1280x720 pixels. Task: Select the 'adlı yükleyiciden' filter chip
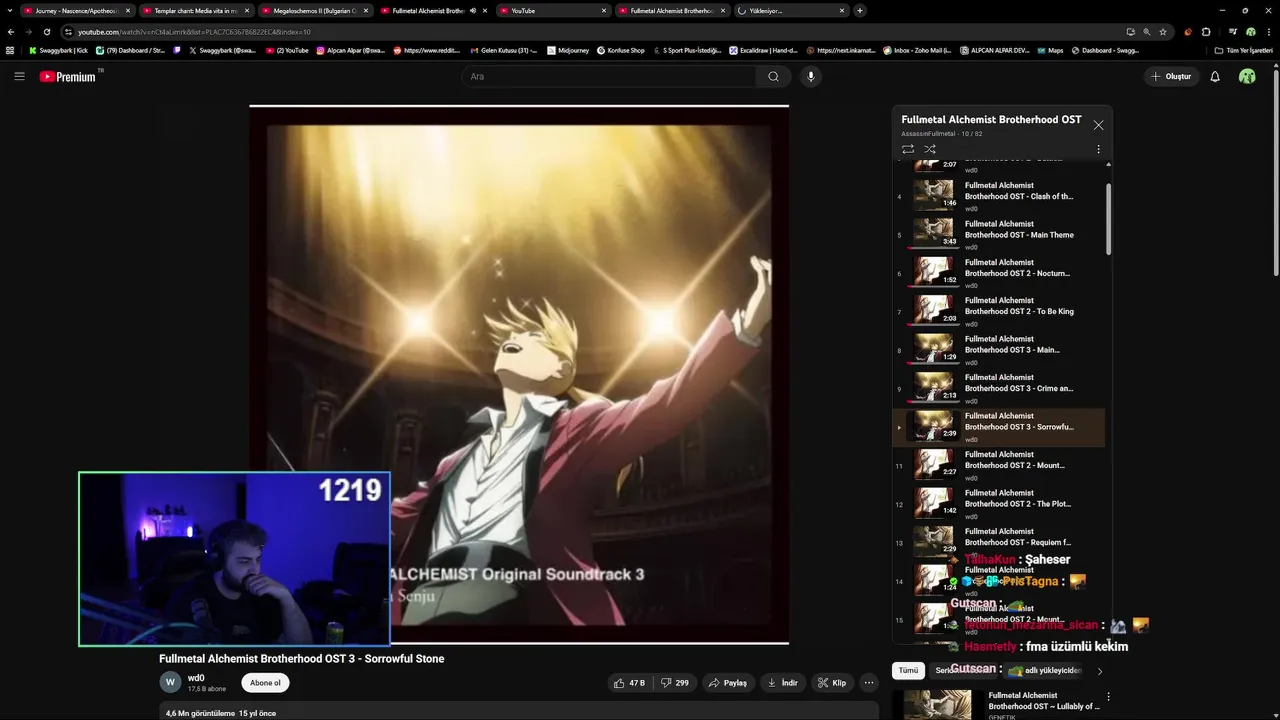(1045, 671)
